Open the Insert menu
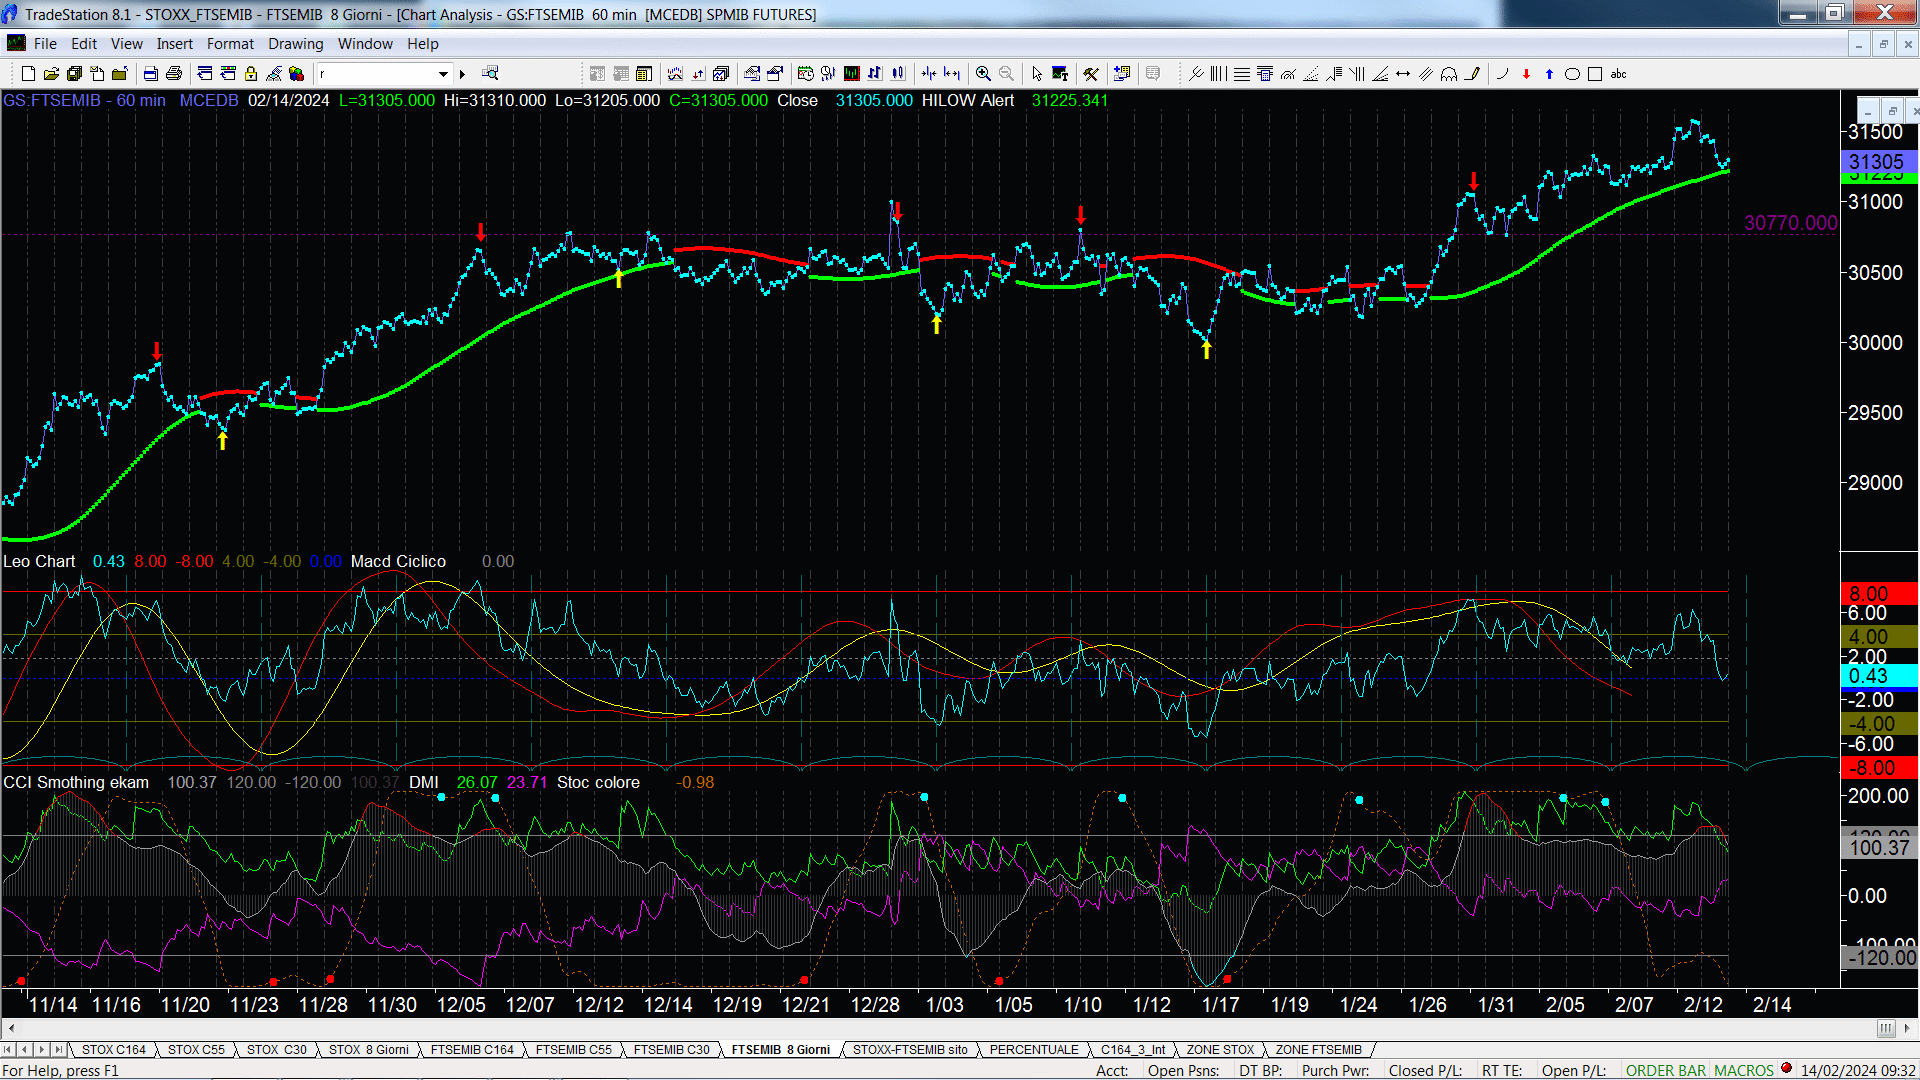This screenshot has width=1920, height=1080. (x=174, y=44)
